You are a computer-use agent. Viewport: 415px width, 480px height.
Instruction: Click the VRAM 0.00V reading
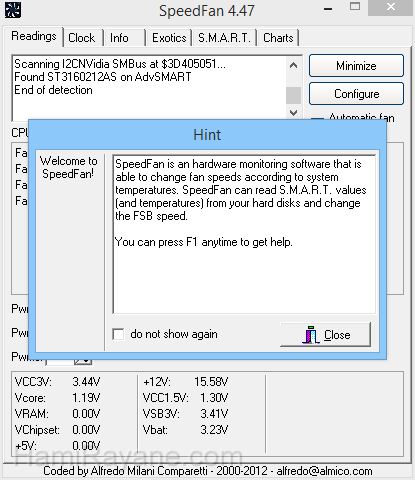(x=57, y=414)
